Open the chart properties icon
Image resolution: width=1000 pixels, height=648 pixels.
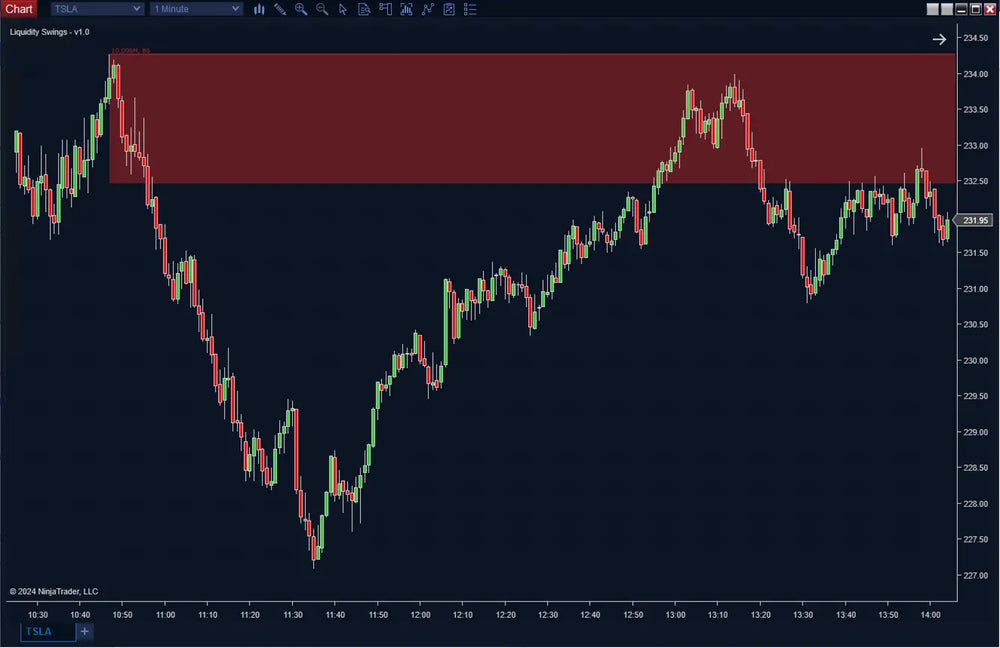(448, 9)
